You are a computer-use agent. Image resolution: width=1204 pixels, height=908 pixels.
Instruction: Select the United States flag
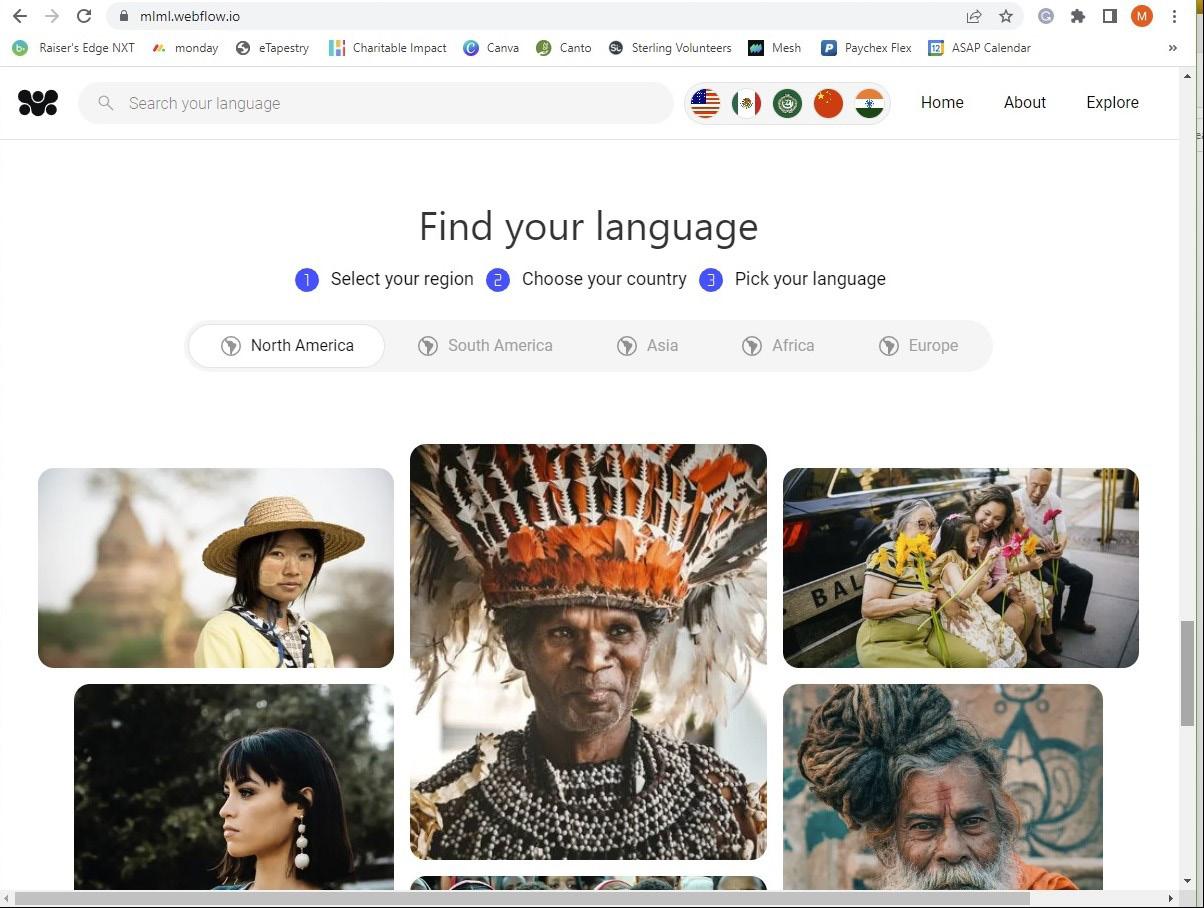click(705, 103)
